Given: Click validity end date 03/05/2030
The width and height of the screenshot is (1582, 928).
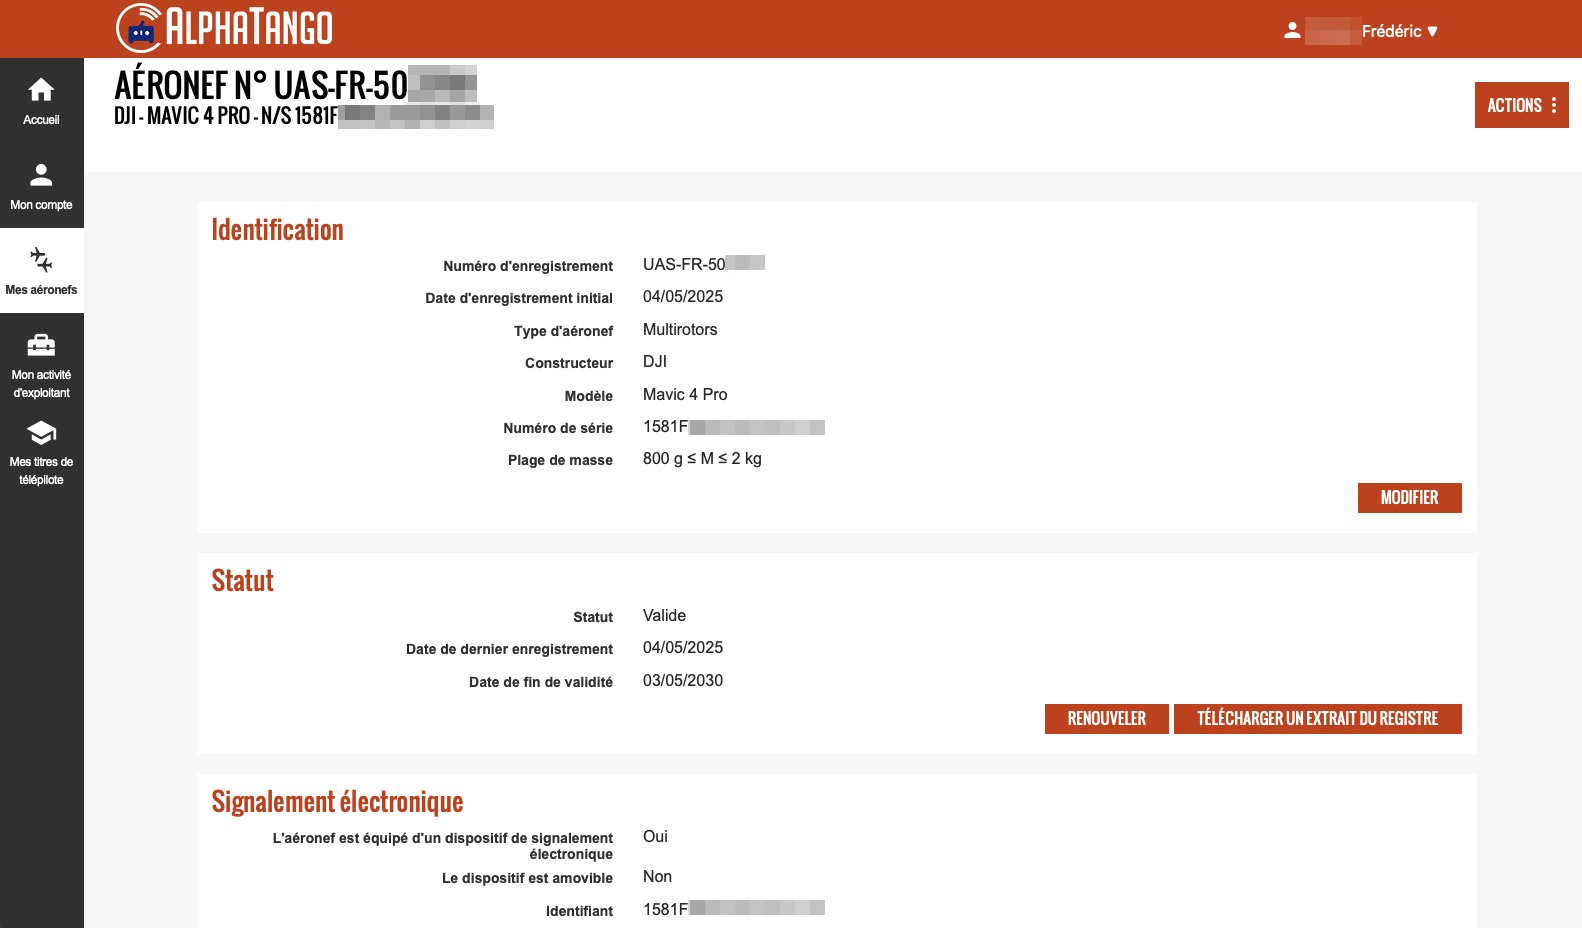Looking at the screenshot, I should point(683,681).
